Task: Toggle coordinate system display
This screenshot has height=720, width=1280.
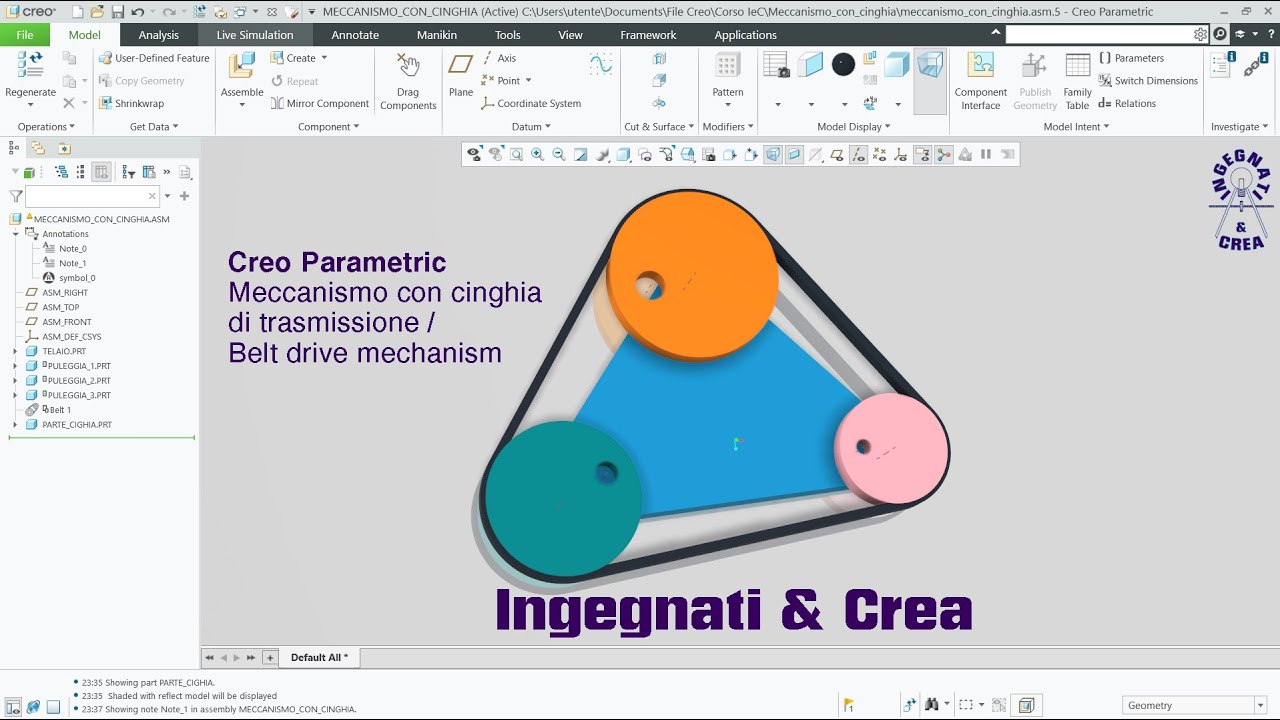Action: coord(901,154)
